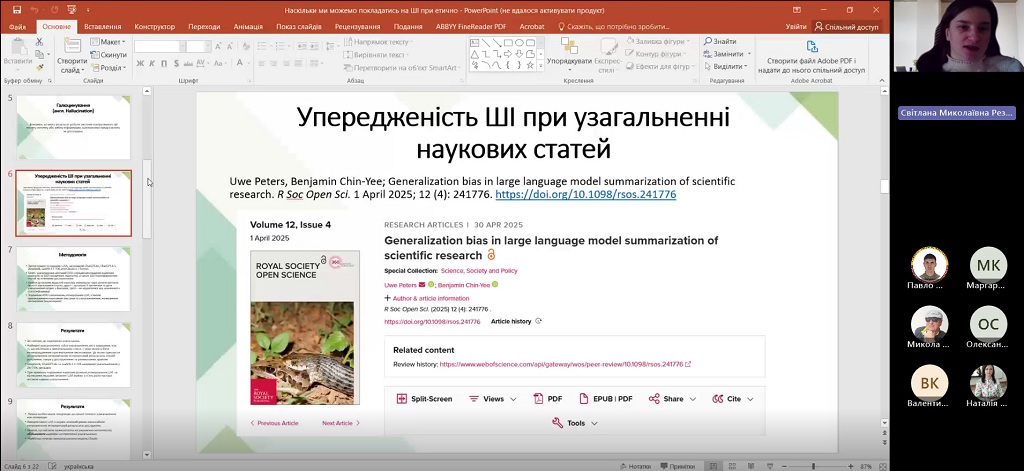
Task: Click Create Adobe PDF and share icon
Action: (811, 47)
